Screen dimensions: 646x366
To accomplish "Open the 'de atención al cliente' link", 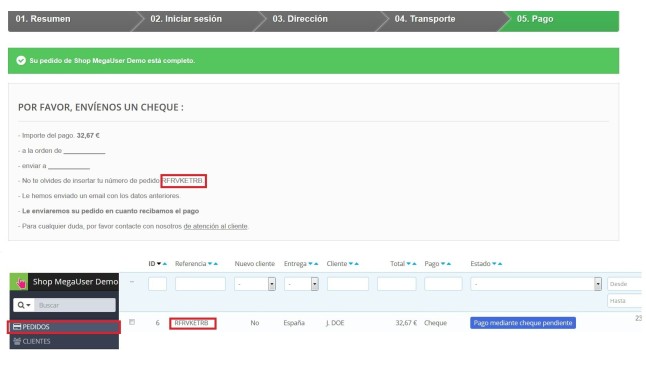I will pos(215,226).
